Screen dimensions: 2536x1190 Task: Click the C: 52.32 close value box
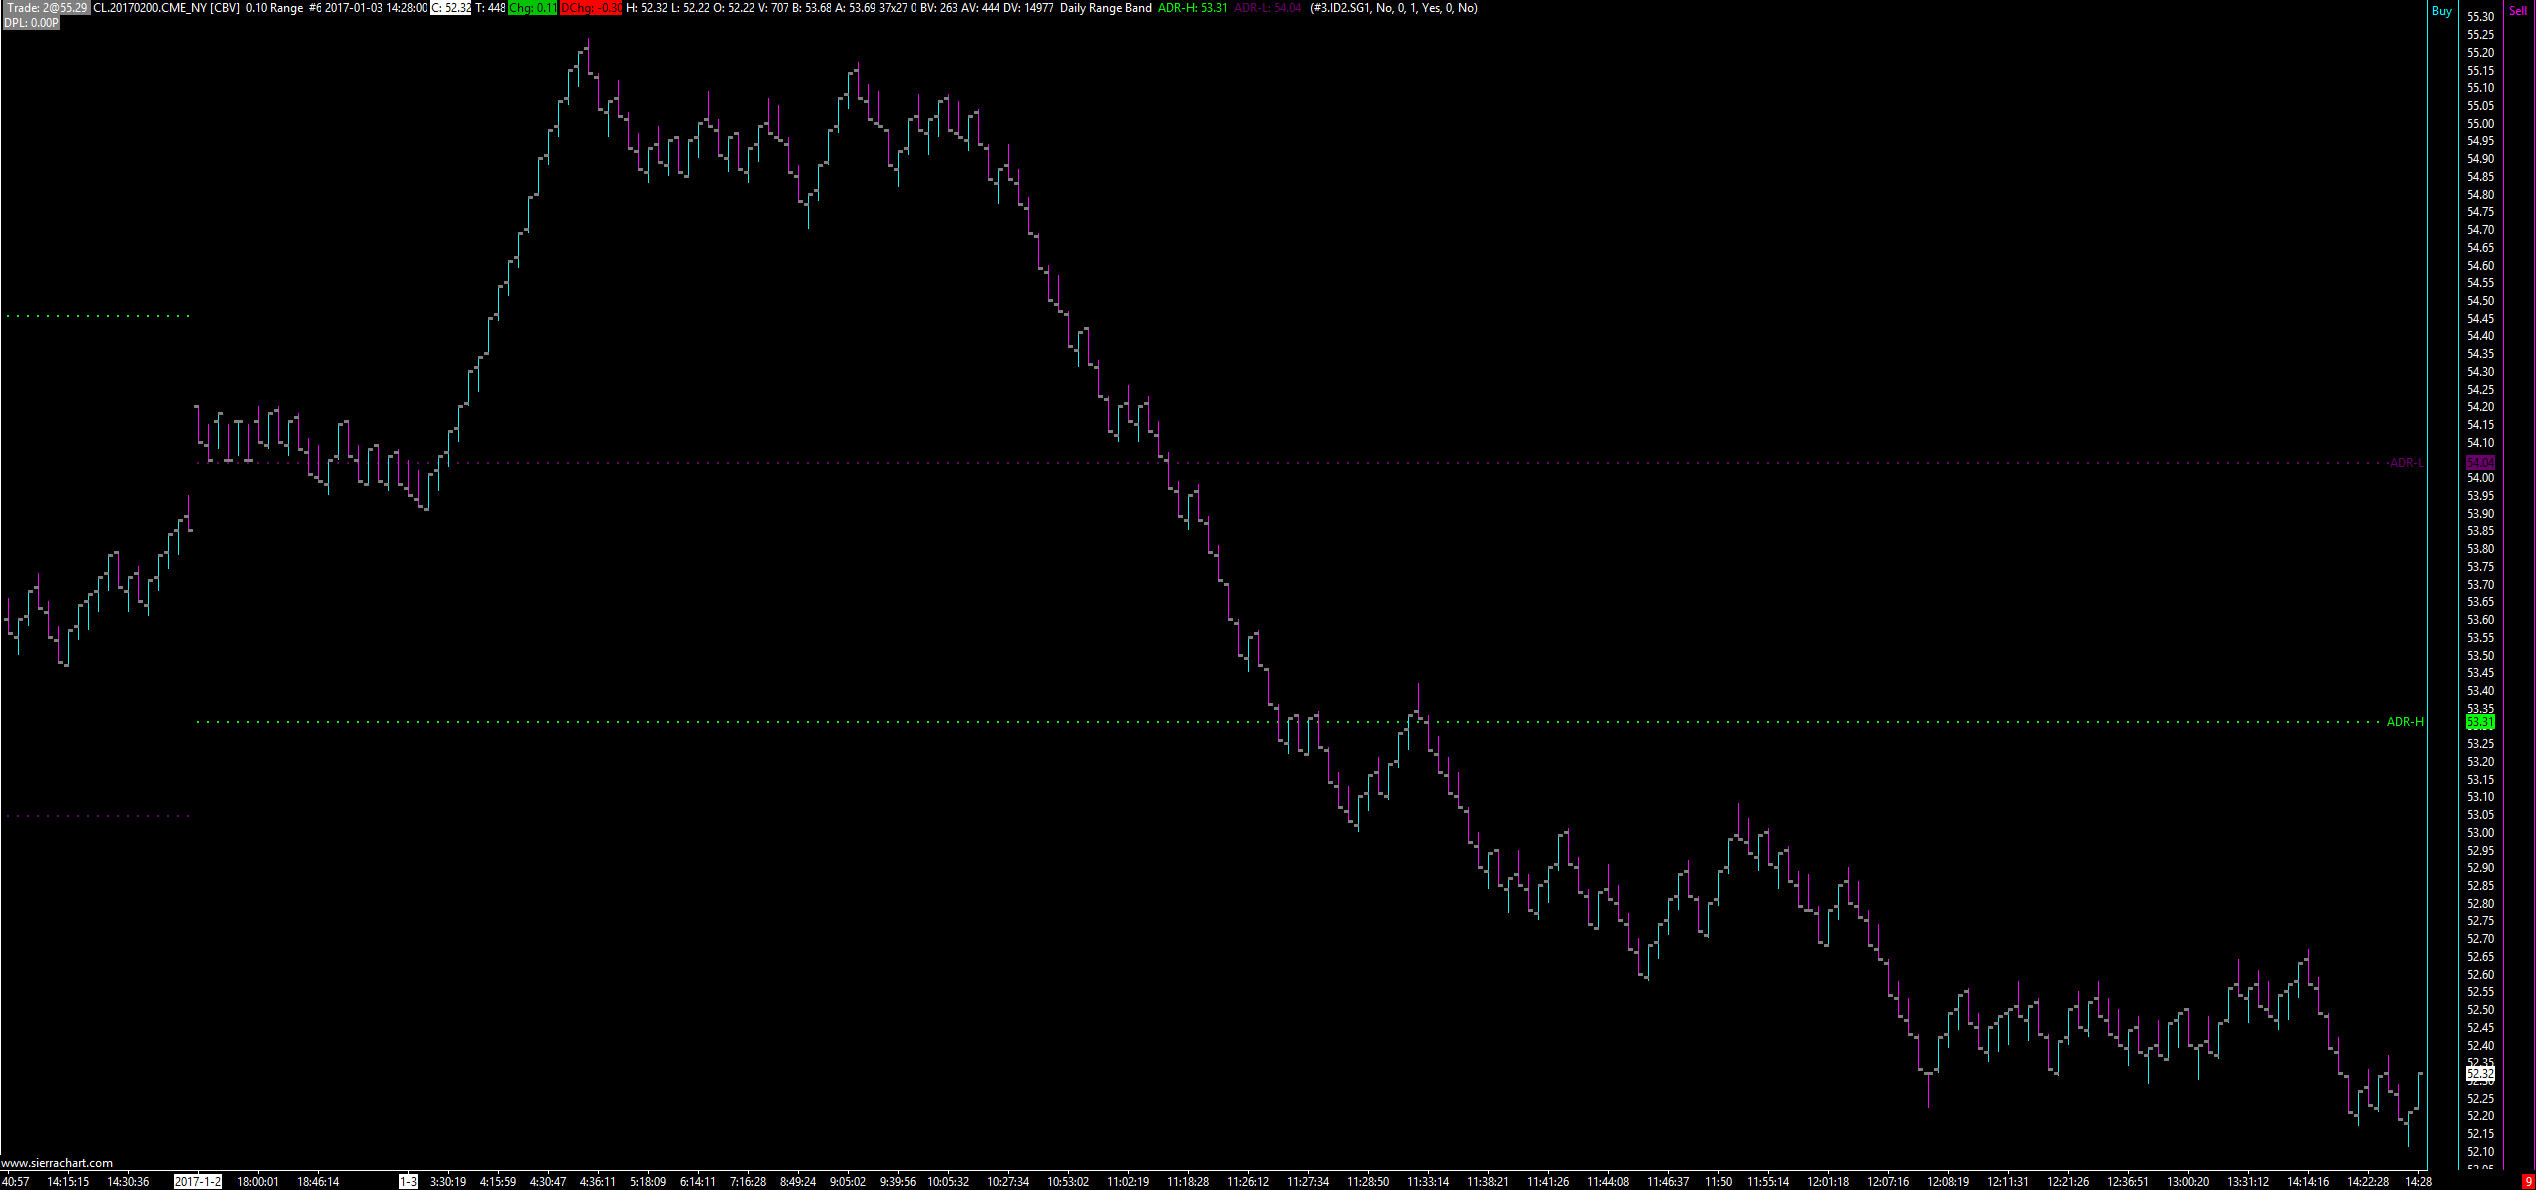pyautogui.click(x=450, y=8)
